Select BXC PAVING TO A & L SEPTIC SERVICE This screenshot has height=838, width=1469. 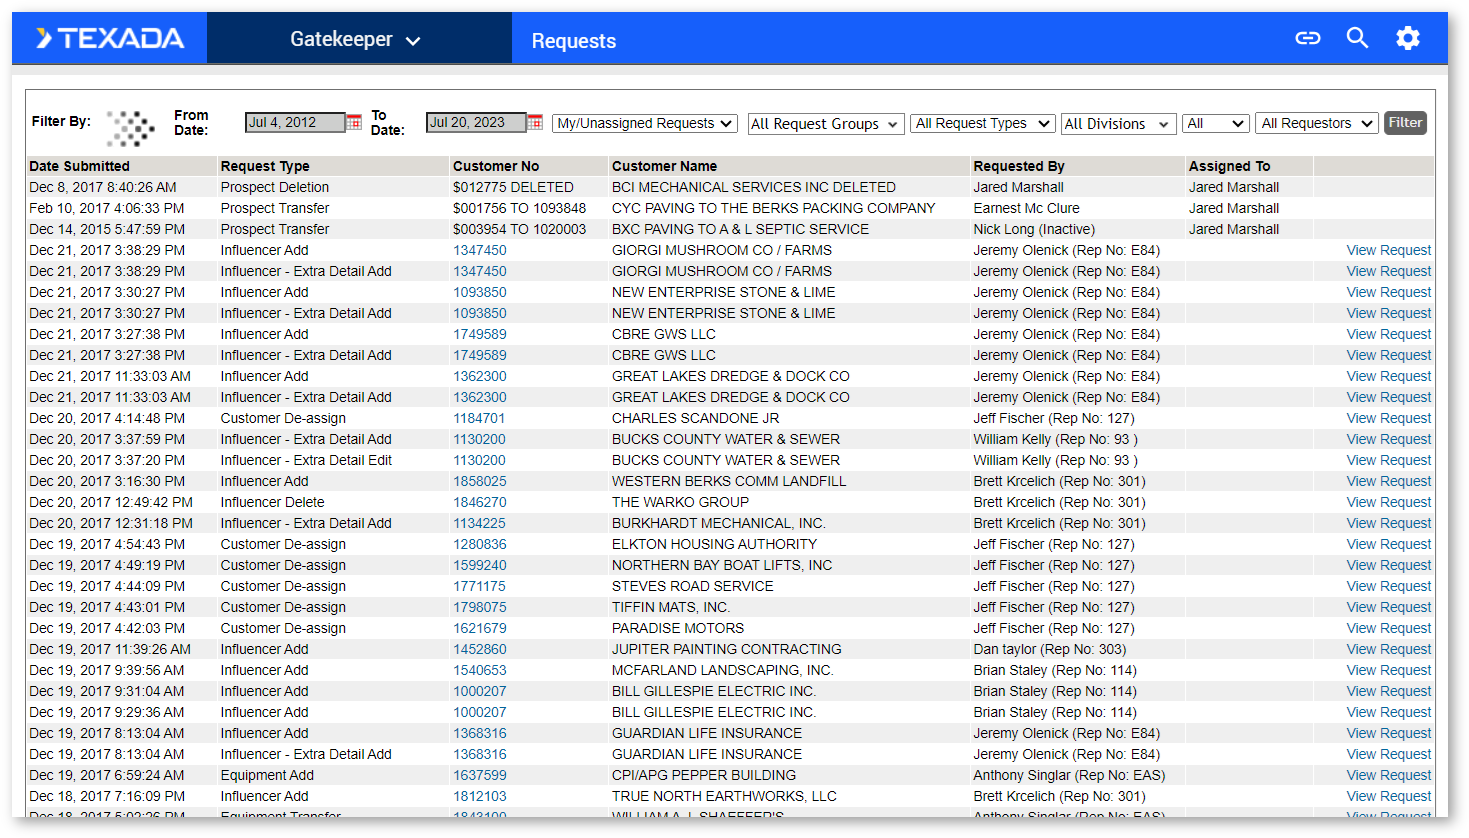tap(741, 229)
